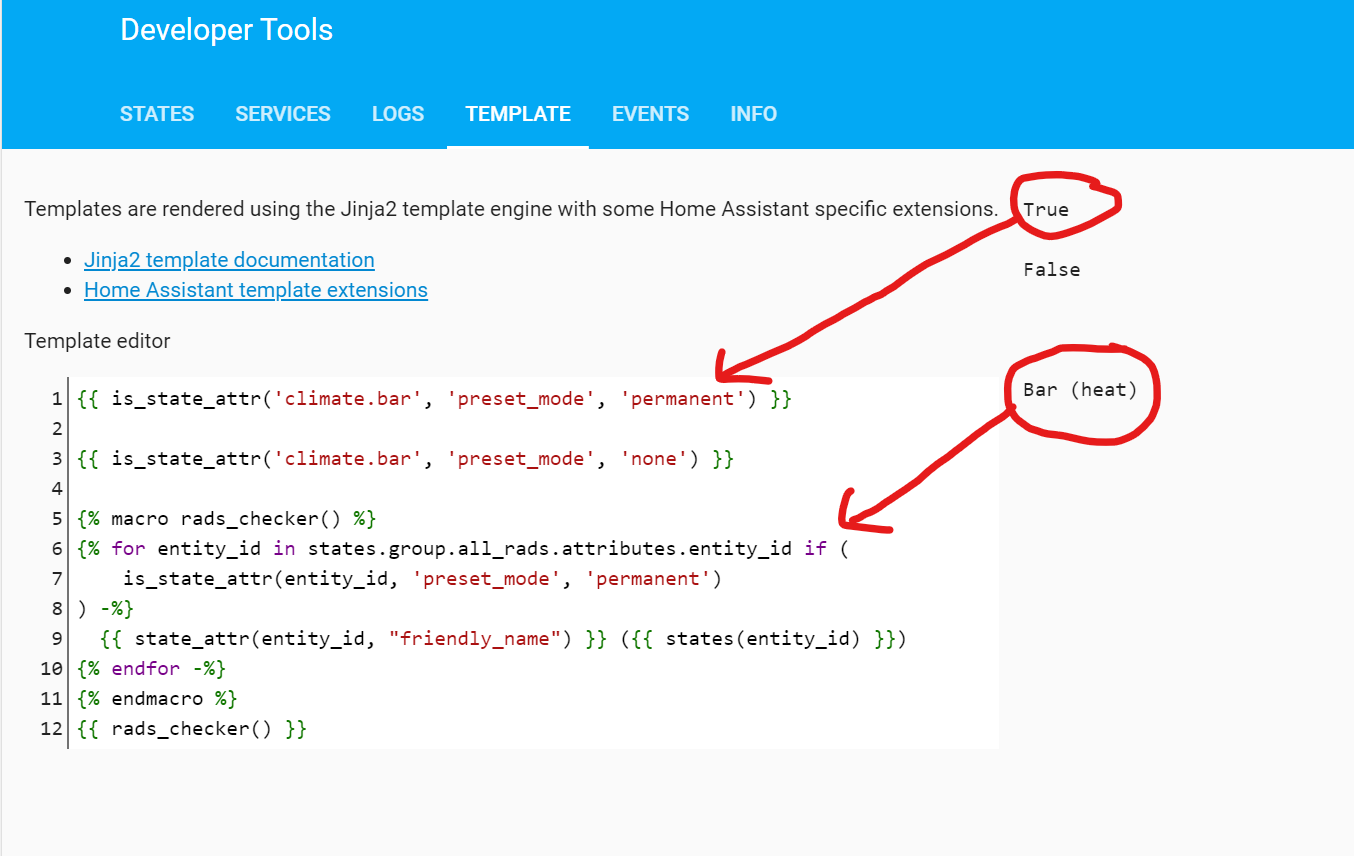1354x856 pixels.
Task: Open the Jinja2 template documentation link
Action: pos(229,260)
